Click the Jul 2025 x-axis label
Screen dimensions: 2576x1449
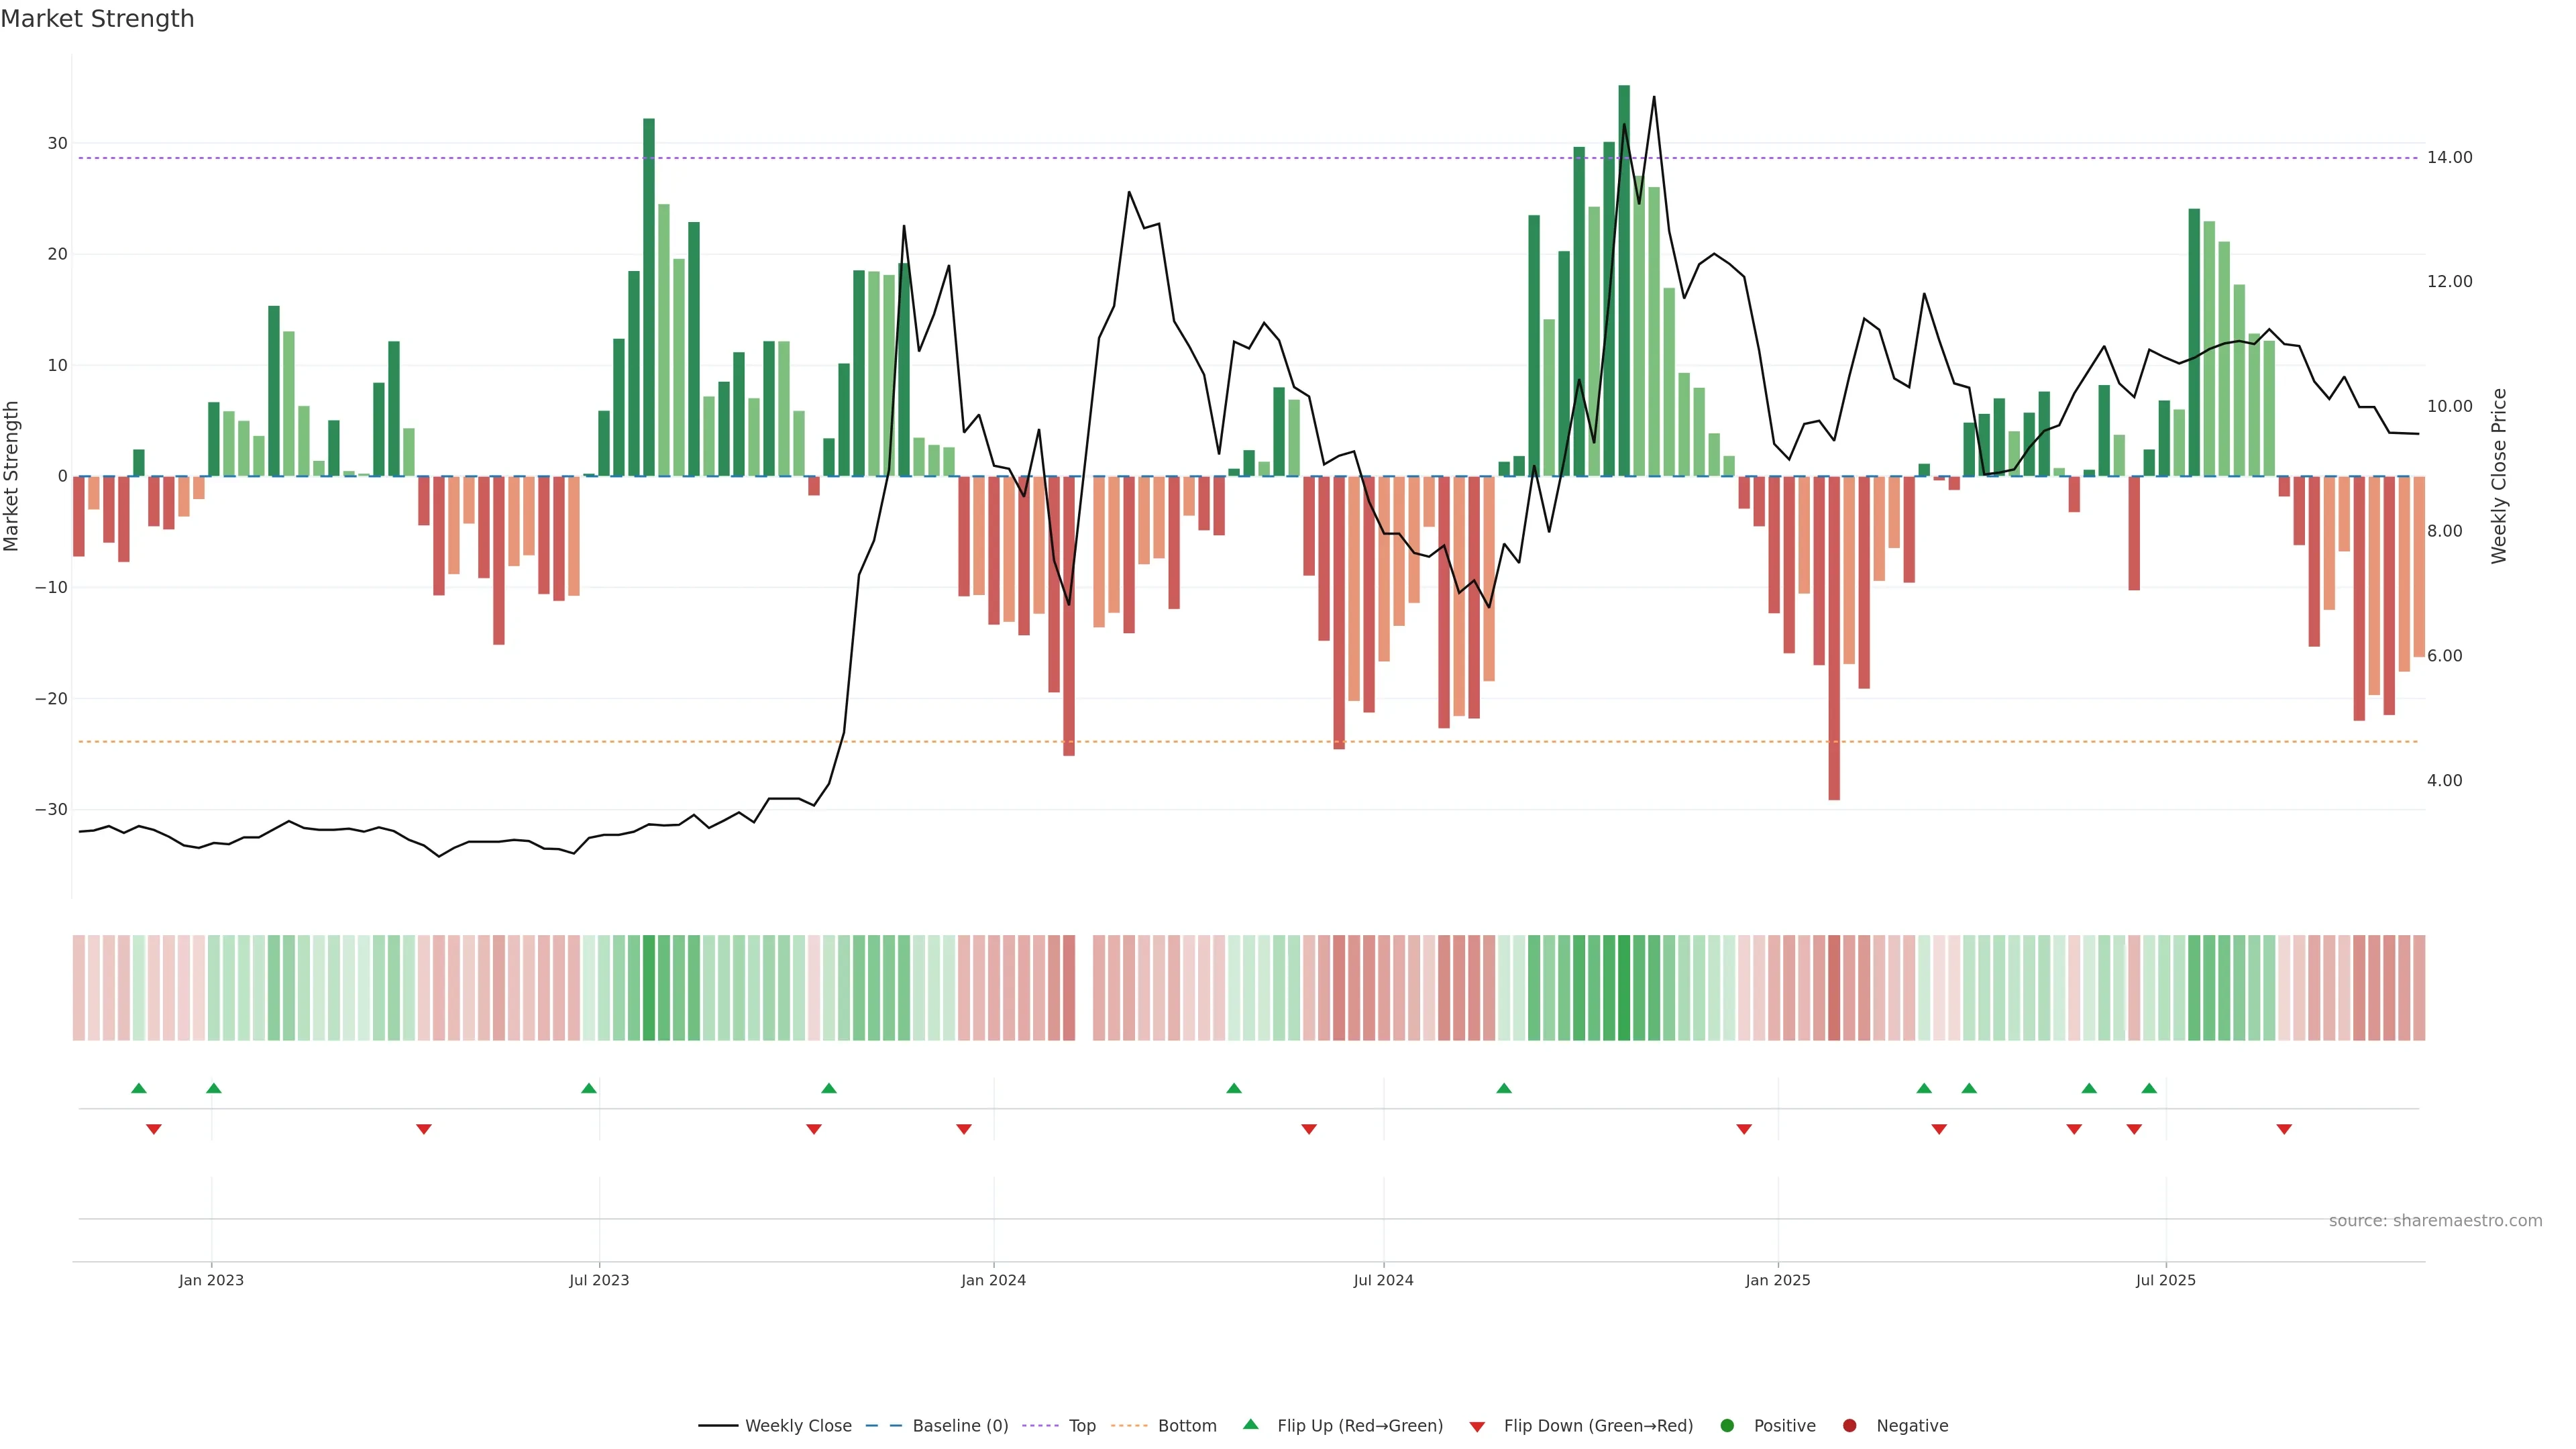pos(2165,1280)
